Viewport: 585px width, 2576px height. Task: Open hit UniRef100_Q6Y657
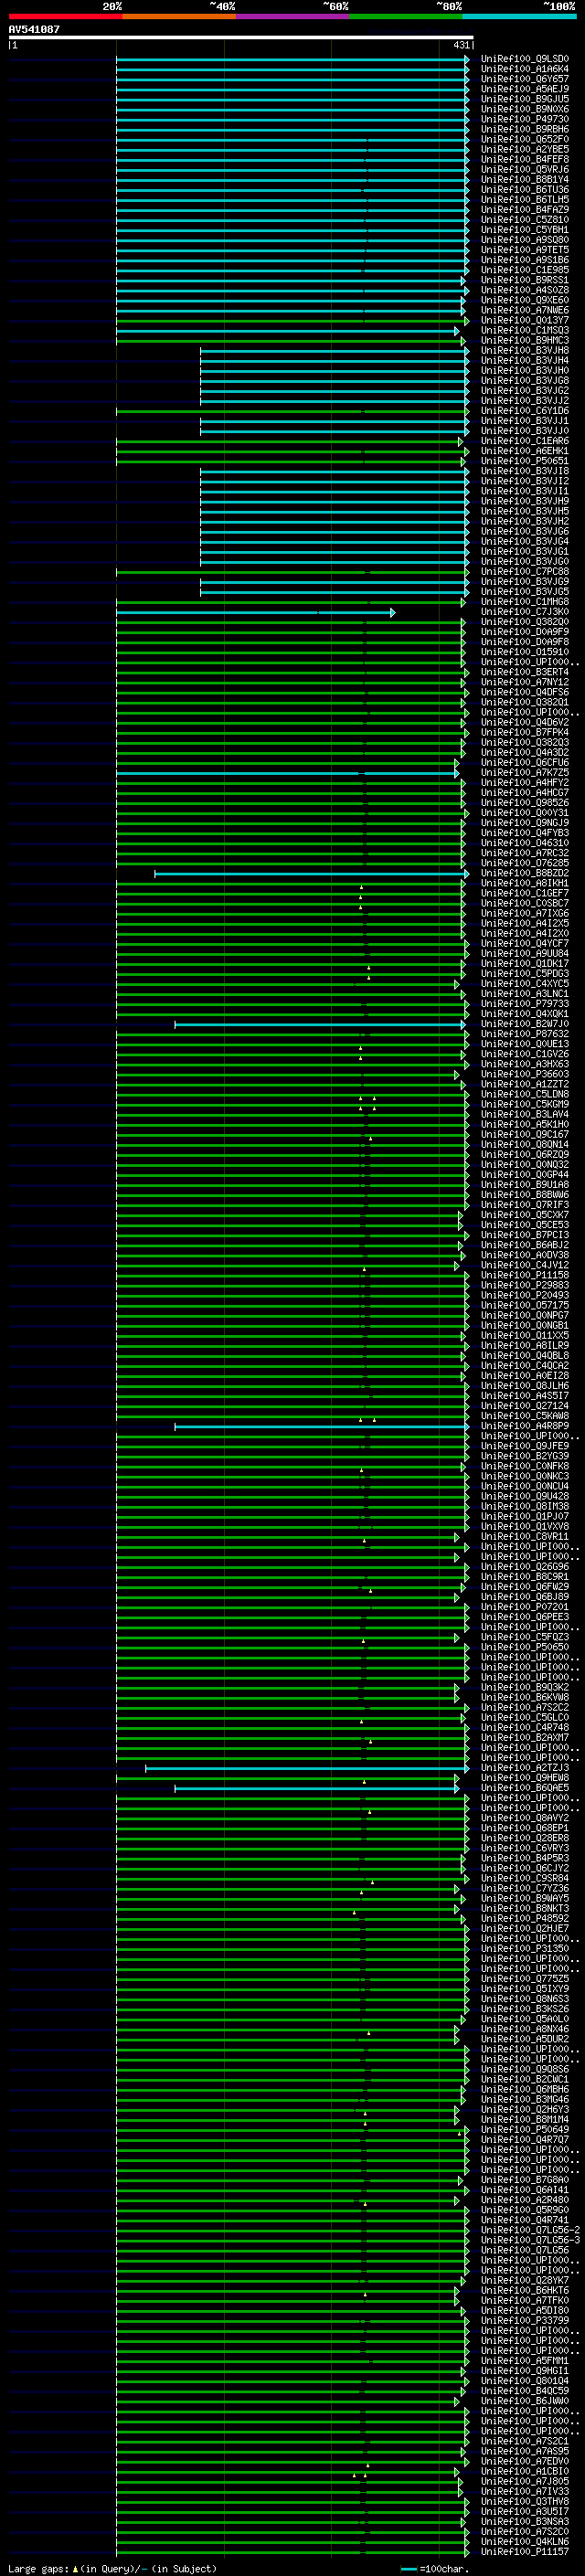pos(524,79)
